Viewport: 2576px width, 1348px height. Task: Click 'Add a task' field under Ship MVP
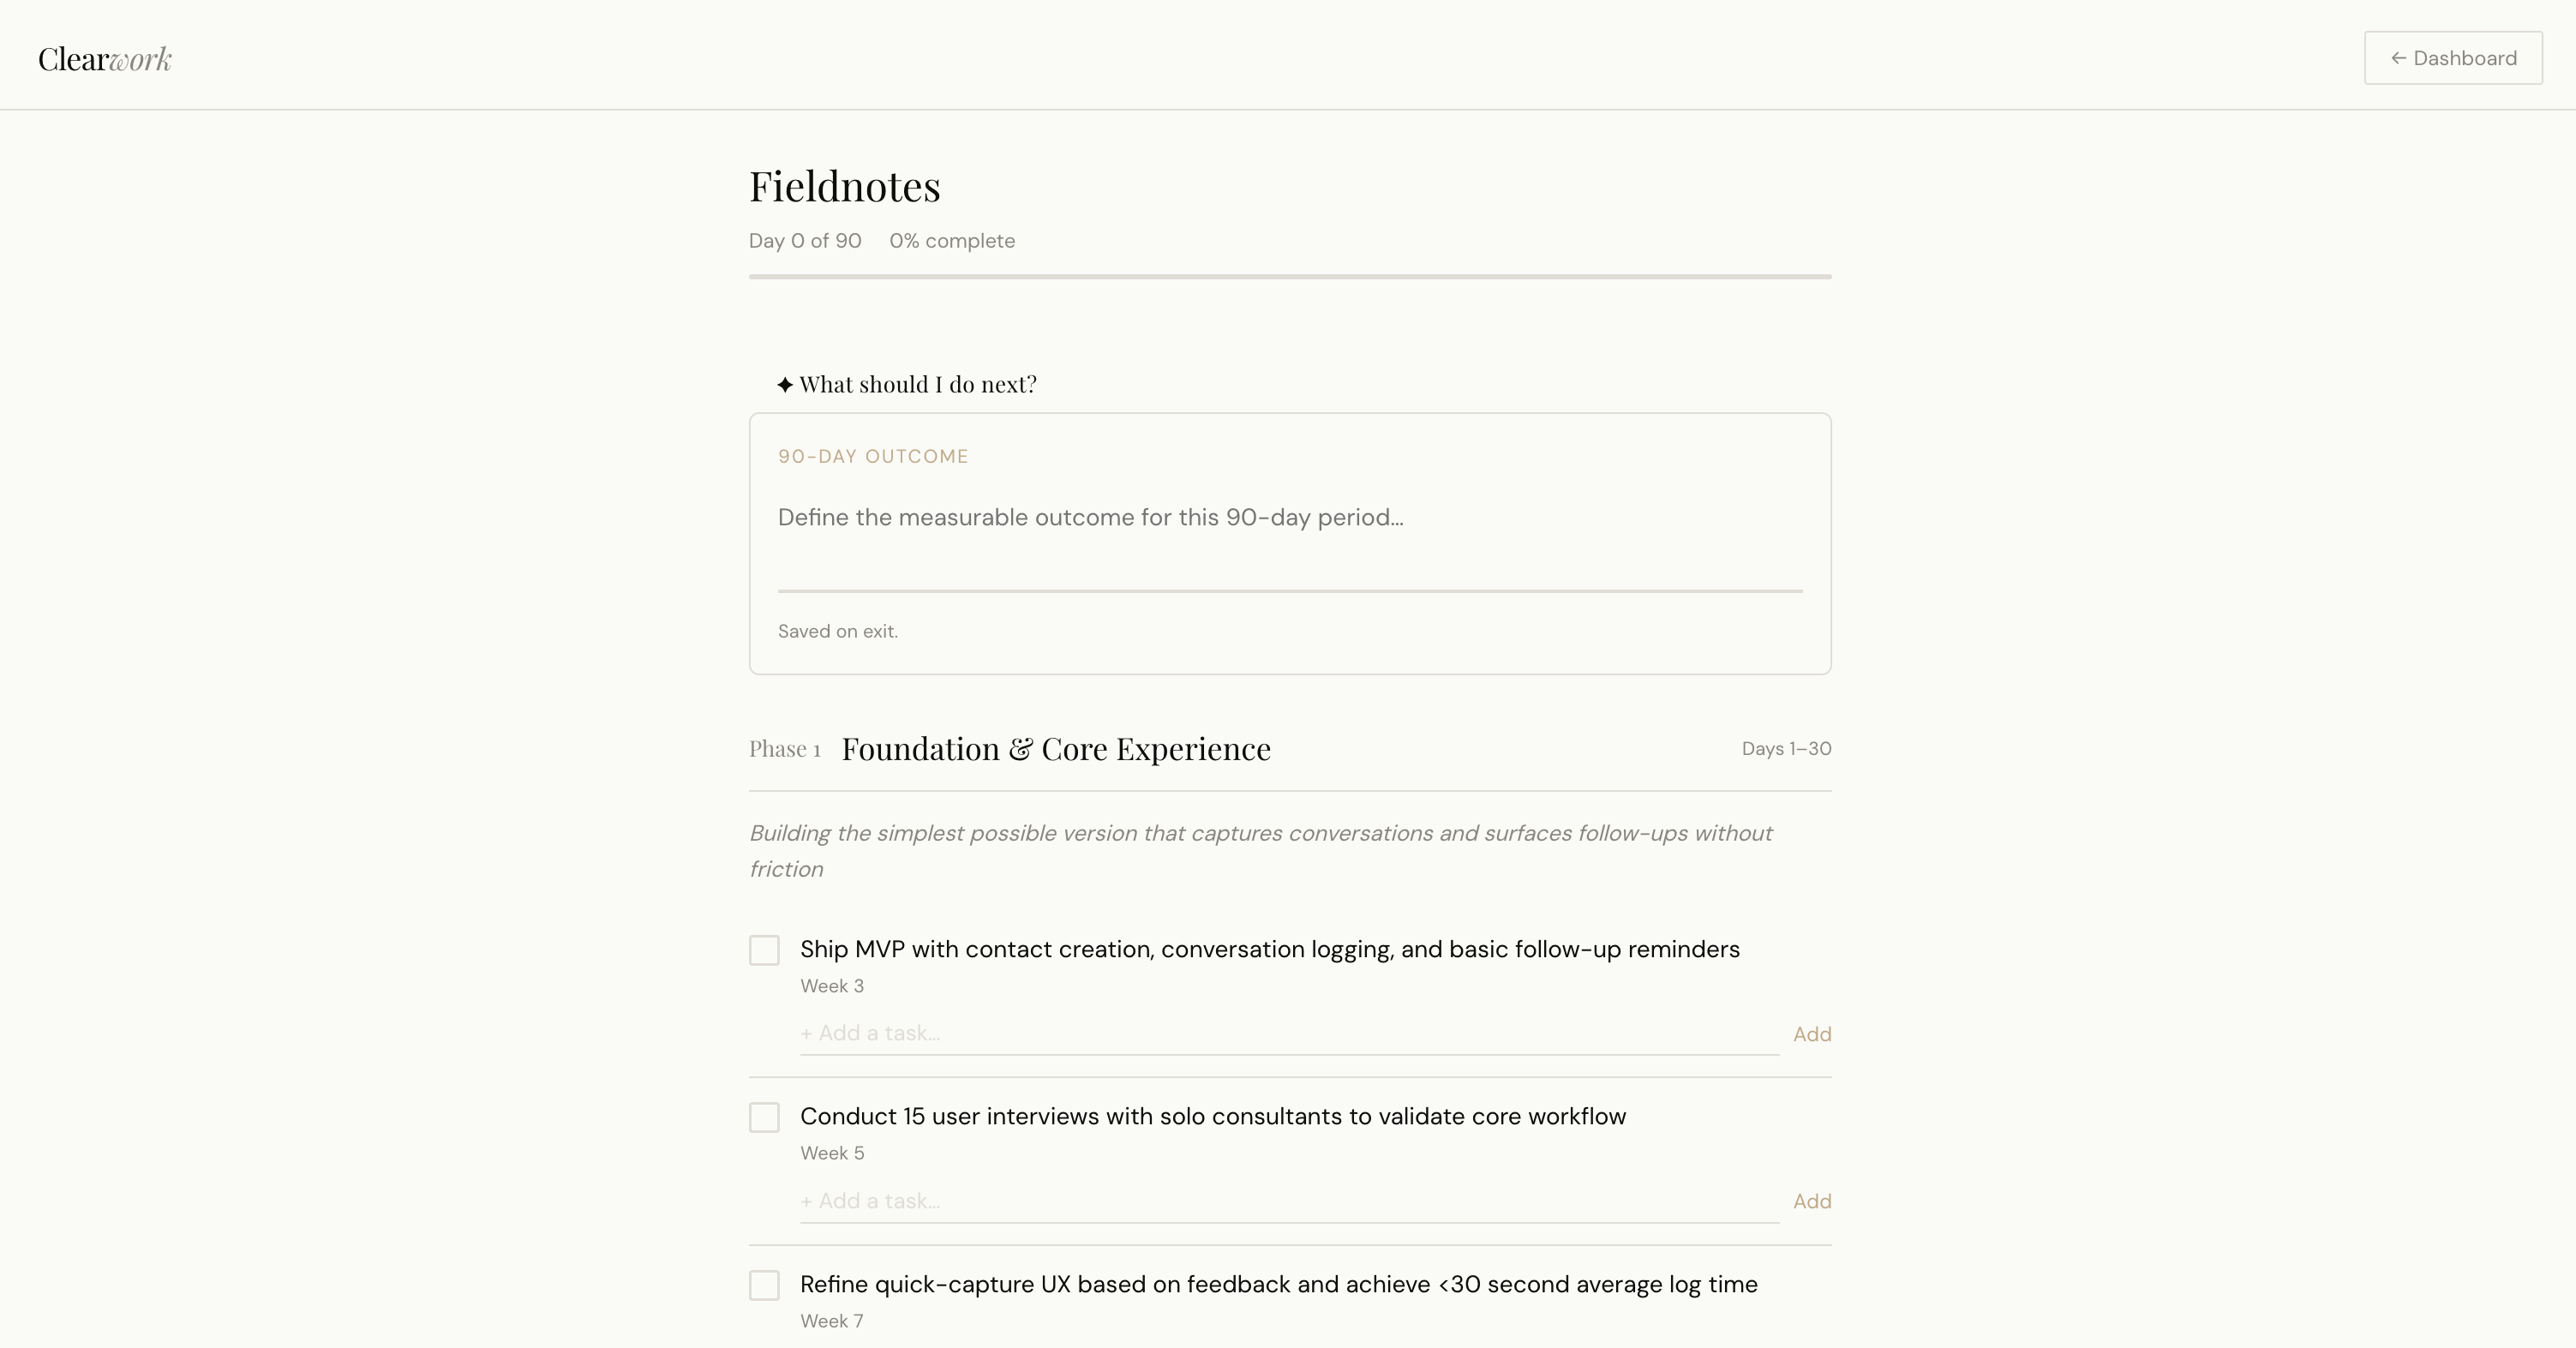(x=1289, y=1033)
